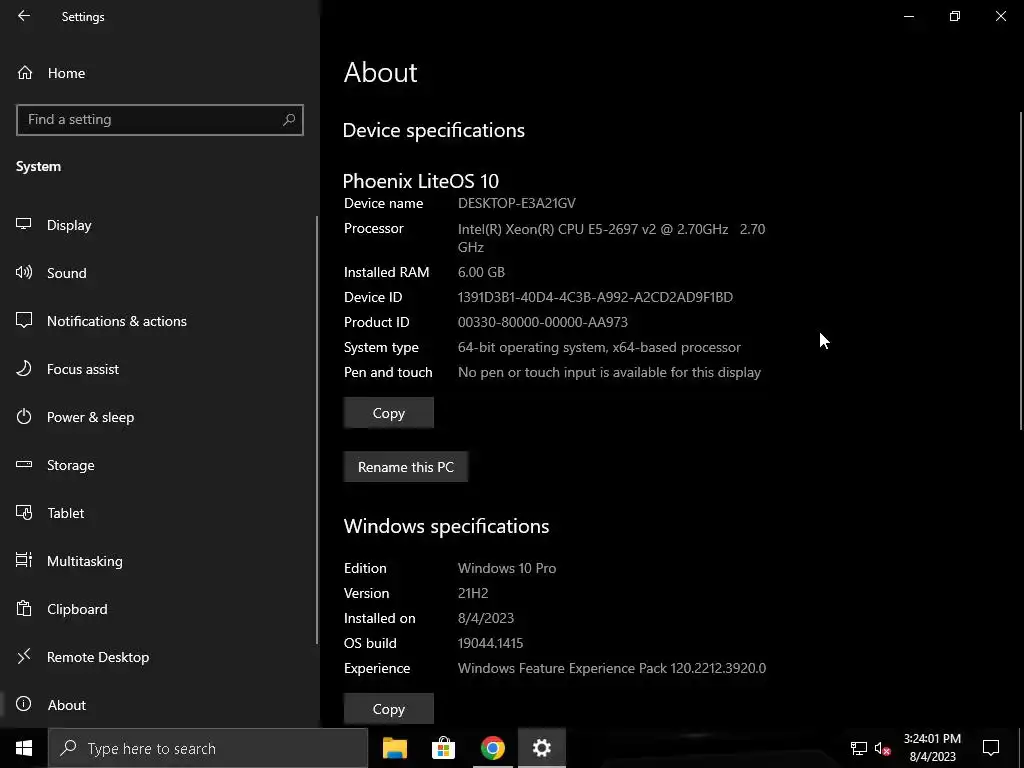Click the Notifications & actions icon
Viewport: 1024px width, 768px height.
click(x=24, y=321)
